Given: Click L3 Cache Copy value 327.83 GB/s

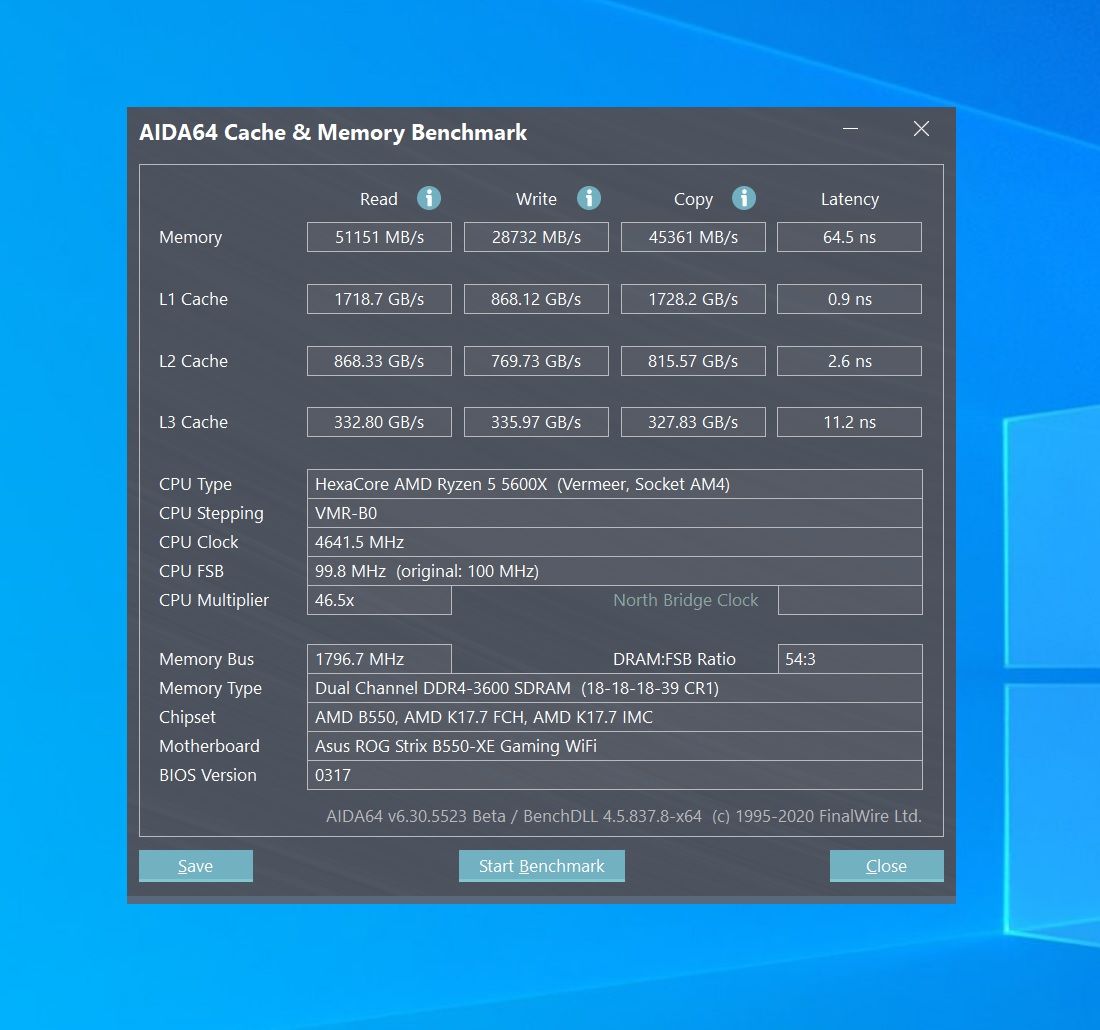Looking at the screenshot, I should 693,422.
